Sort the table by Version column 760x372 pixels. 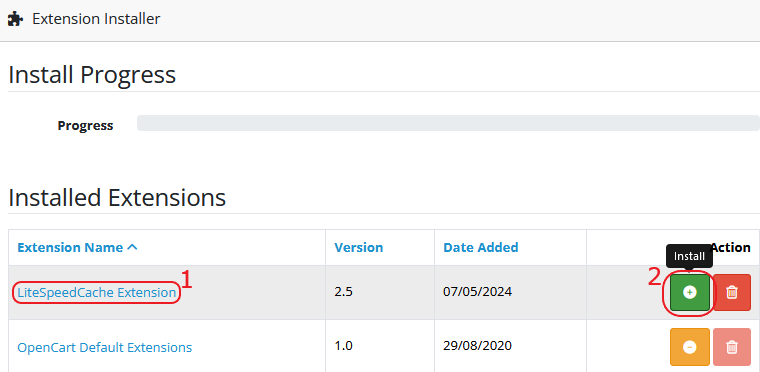(x=359, y=247)
